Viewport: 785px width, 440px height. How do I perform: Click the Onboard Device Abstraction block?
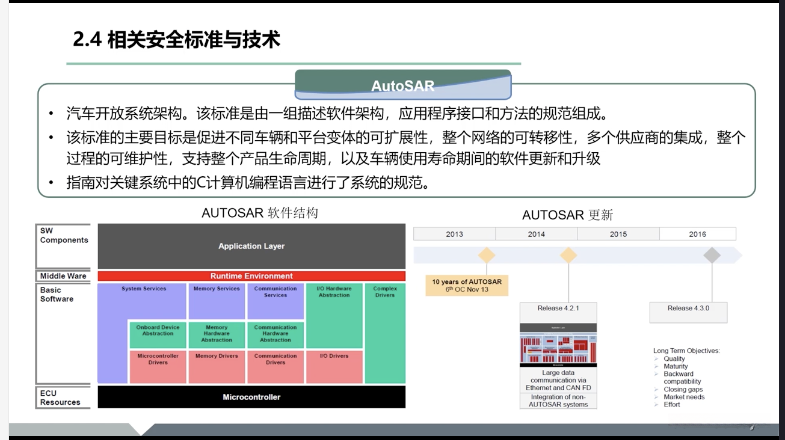coord(158,334)
